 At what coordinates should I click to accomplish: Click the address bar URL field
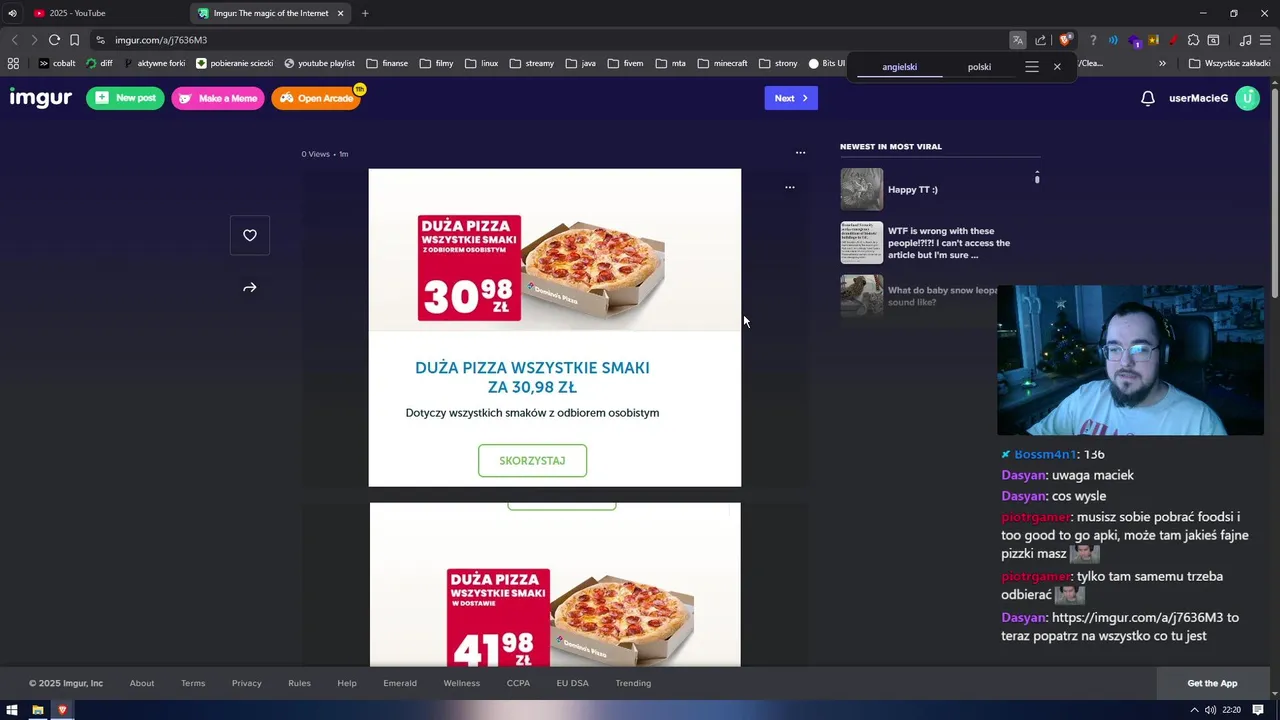[550, 40]
